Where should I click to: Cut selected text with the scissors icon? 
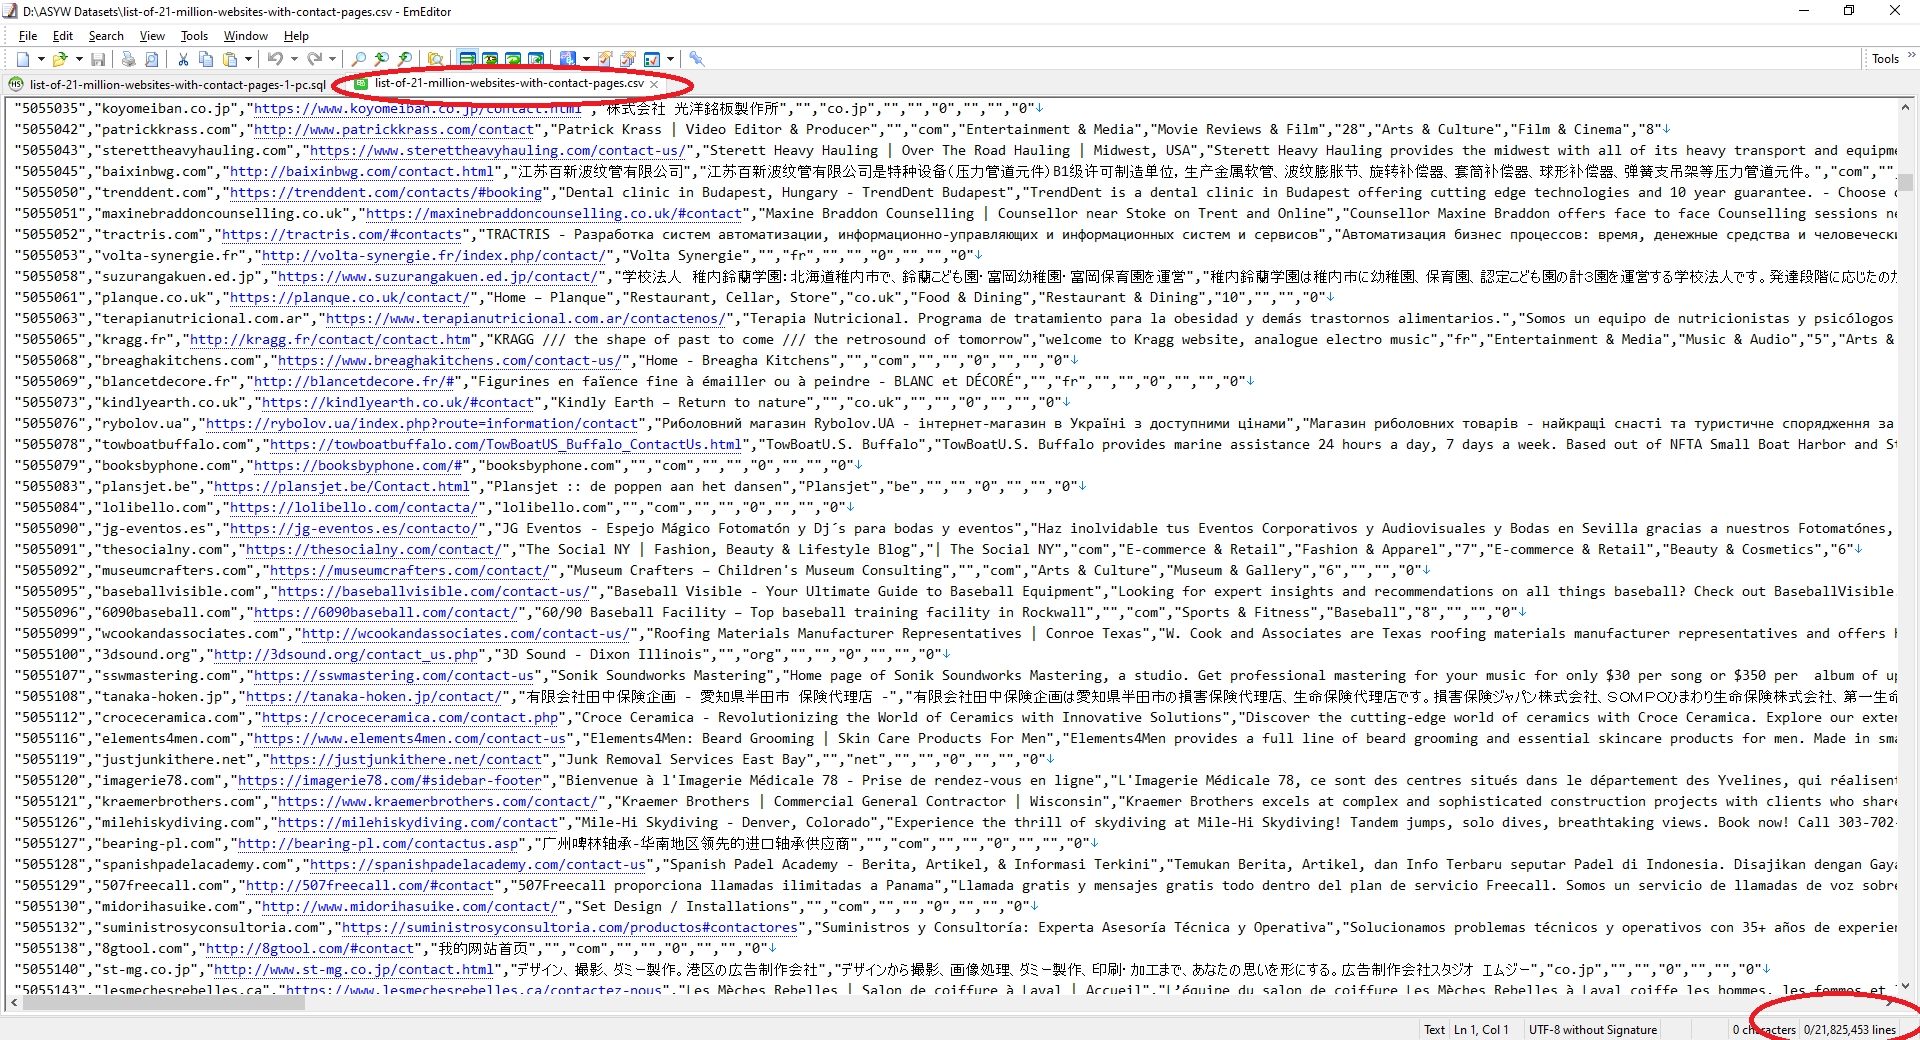[x=183, y=59]
